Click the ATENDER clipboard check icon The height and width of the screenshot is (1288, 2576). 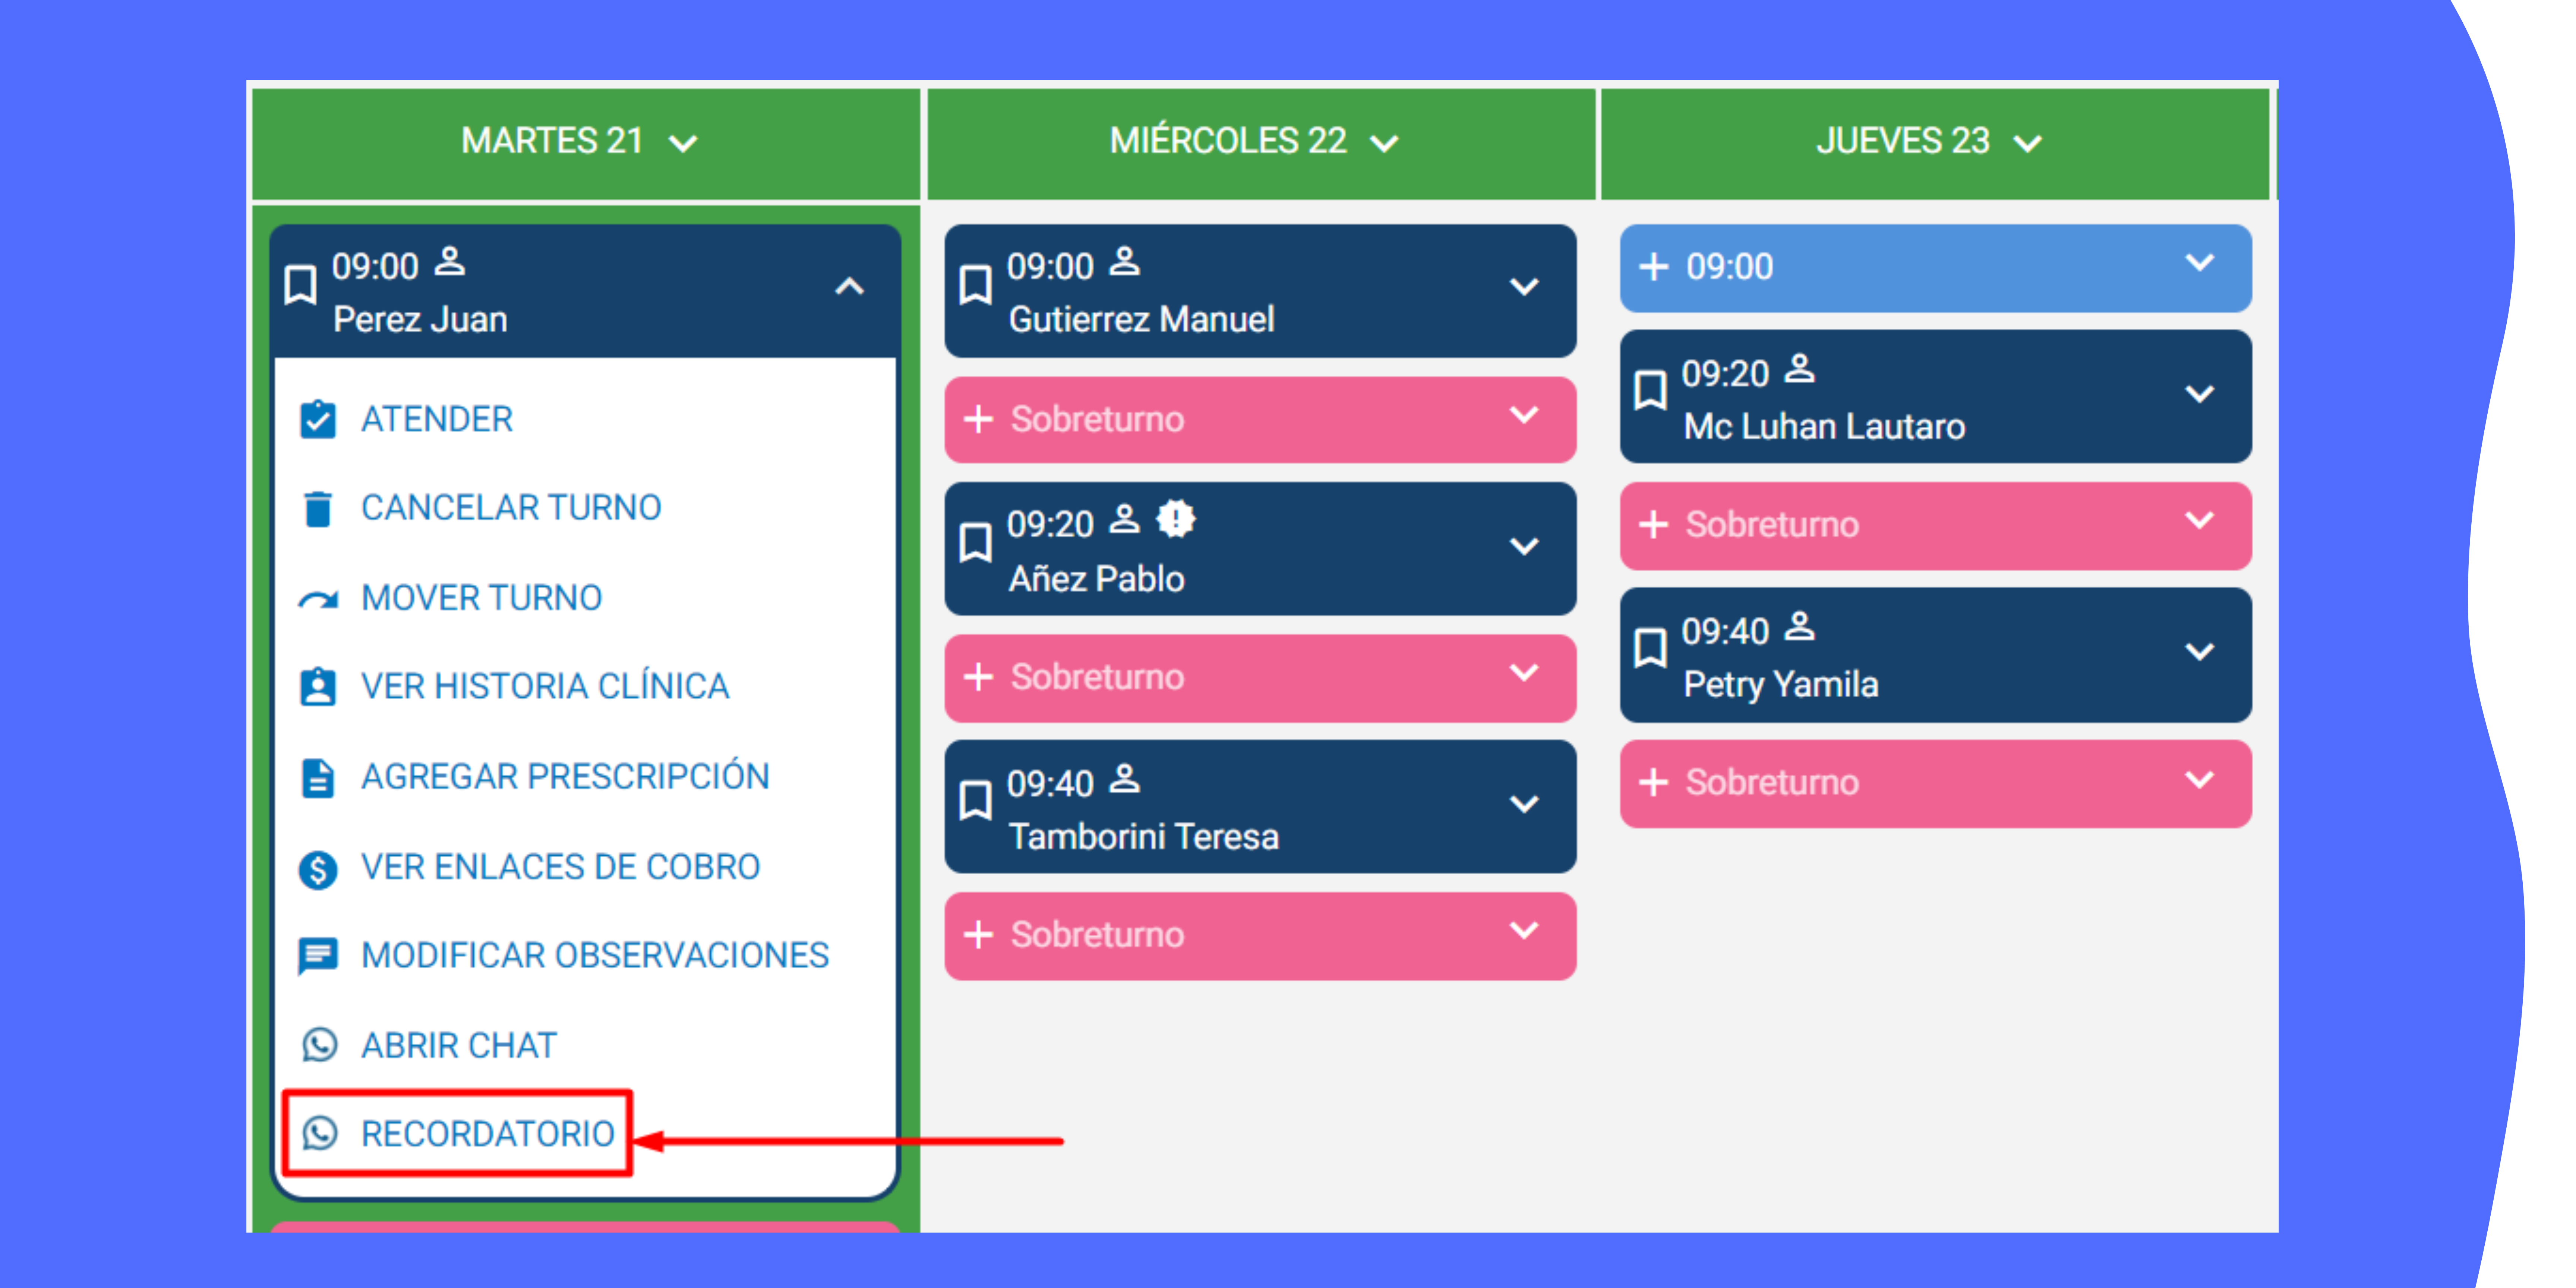pyautogui.click(x=318, y=419)
